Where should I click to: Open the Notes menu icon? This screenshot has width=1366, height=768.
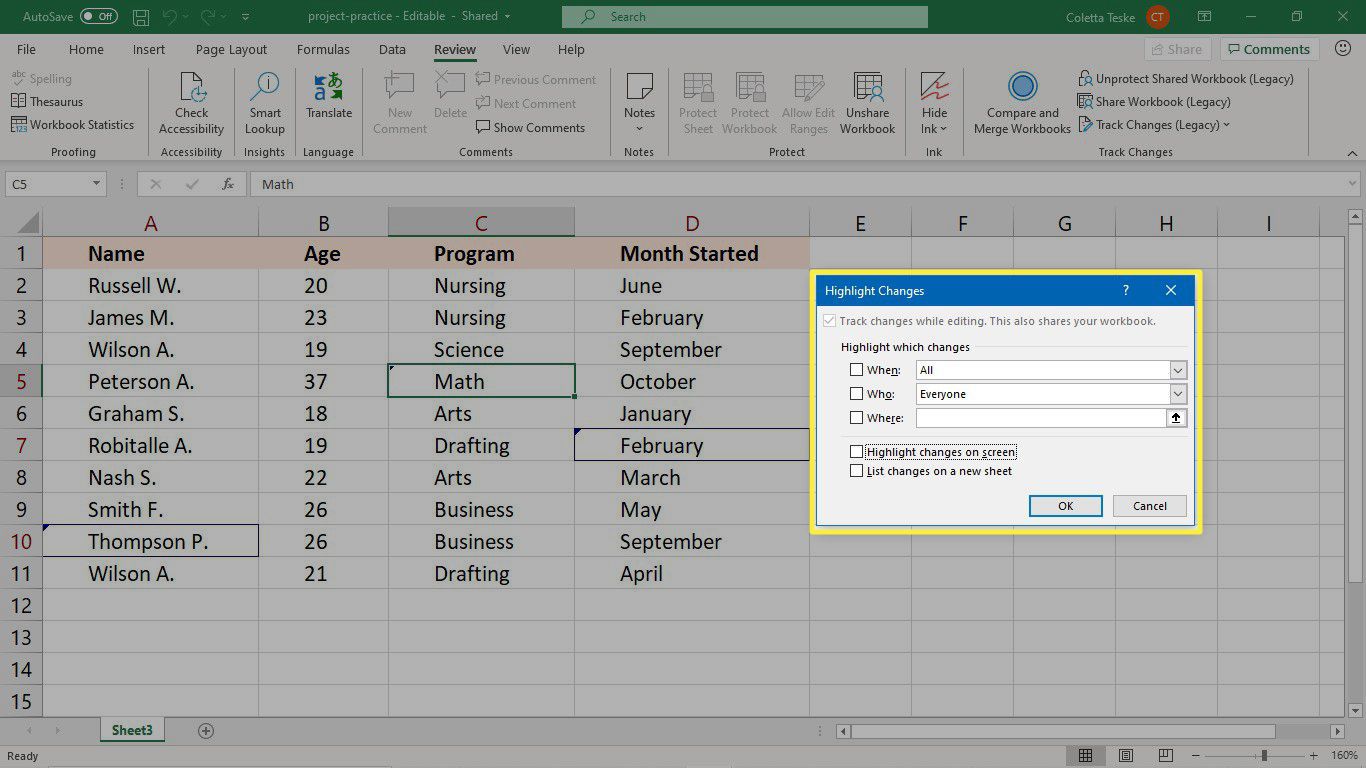[x=639, y=104]
